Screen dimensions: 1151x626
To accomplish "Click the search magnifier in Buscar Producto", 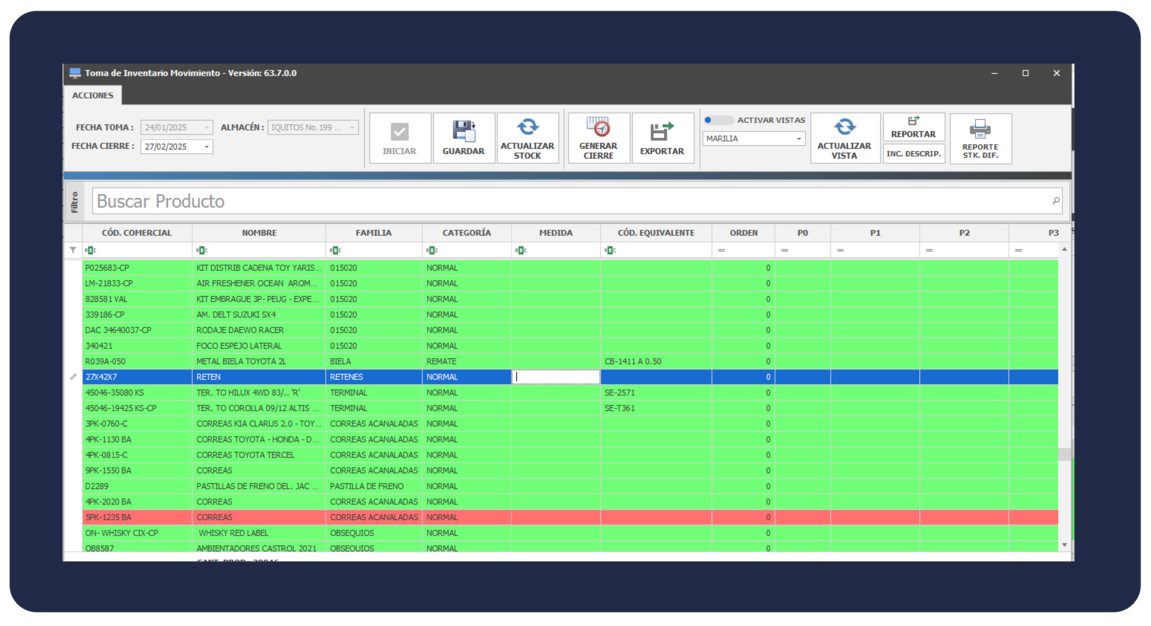I will tap(1056, 201).
